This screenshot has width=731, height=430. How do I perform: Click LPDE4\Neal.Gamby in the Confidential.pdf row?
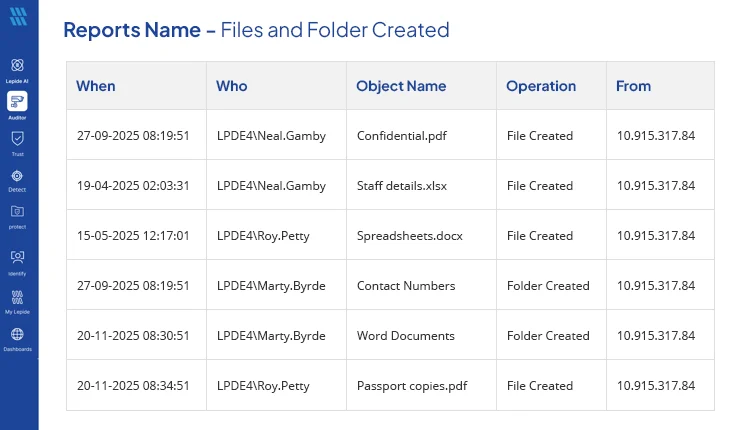[x=271, y=136]
